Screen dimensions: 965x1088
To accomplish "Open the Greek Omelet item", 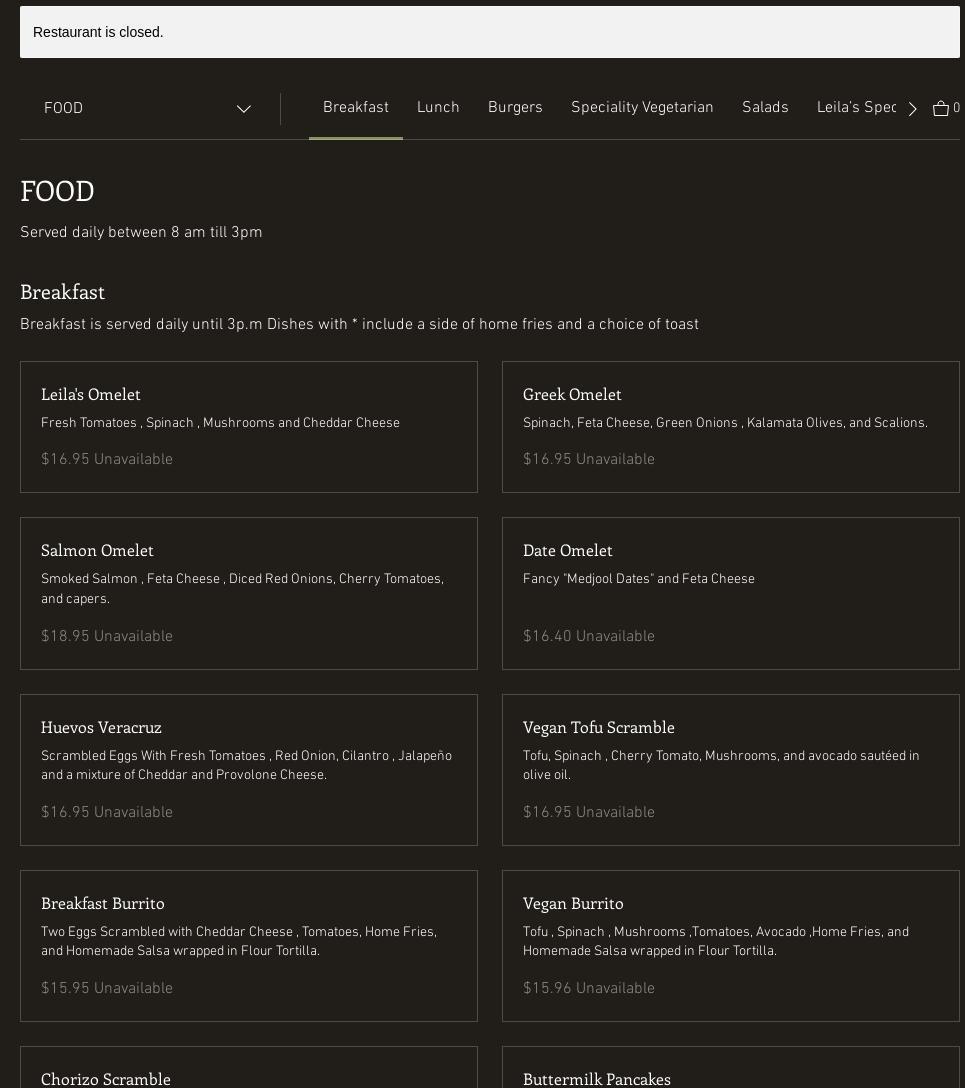I will (x=731, y=427).
